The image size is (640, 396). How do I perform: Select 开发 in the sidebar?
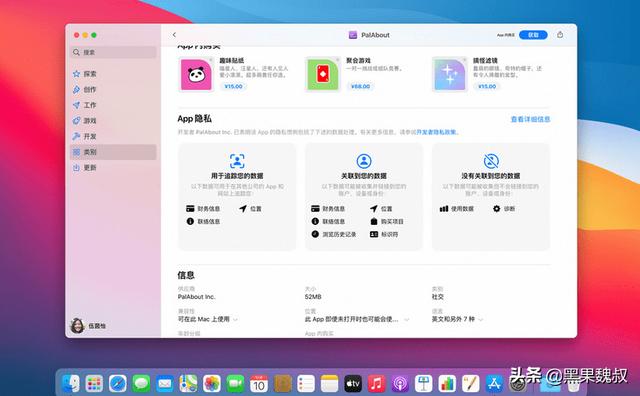[x=113, y=136]
